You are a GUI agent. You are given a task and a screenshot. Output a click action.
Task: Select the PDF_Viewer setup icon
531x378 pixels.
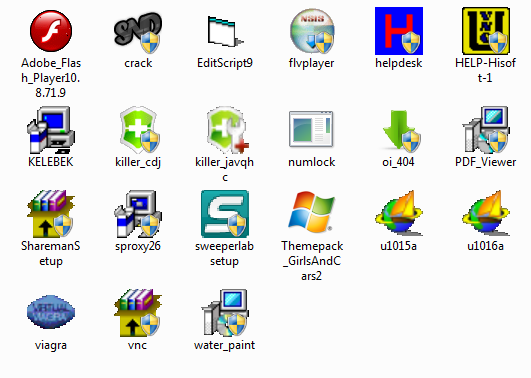pyautogui.click(x=486, y=130)
